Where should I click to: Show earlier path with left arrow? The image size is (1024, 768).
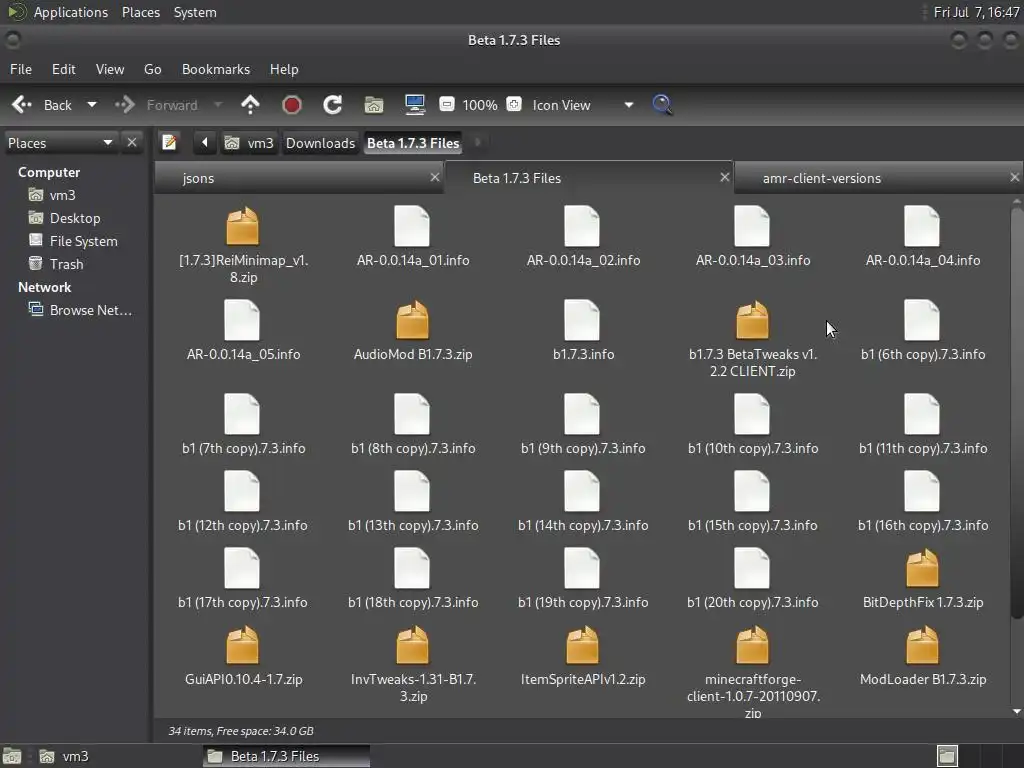pos(204,142)
